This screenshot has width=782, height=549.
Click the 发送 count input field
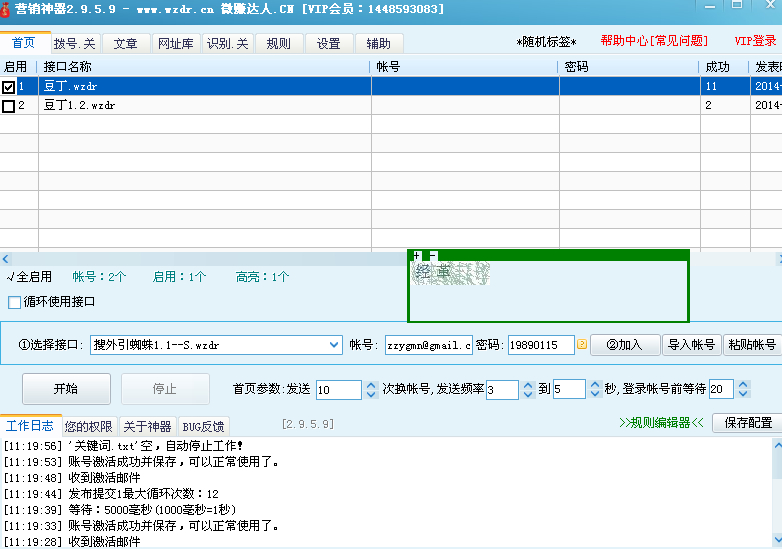tap(339, 389)
